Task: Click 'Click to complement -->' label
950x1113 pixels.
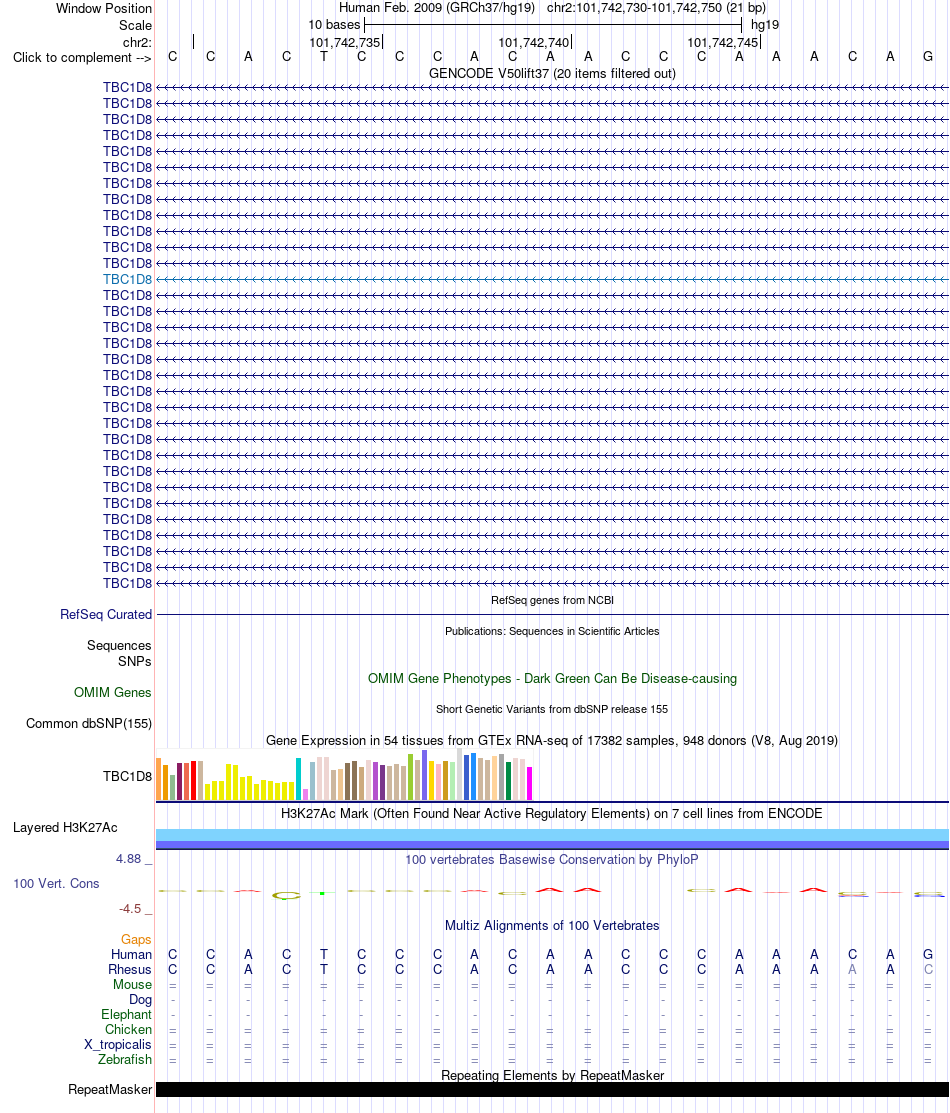Action: [82, 57]
